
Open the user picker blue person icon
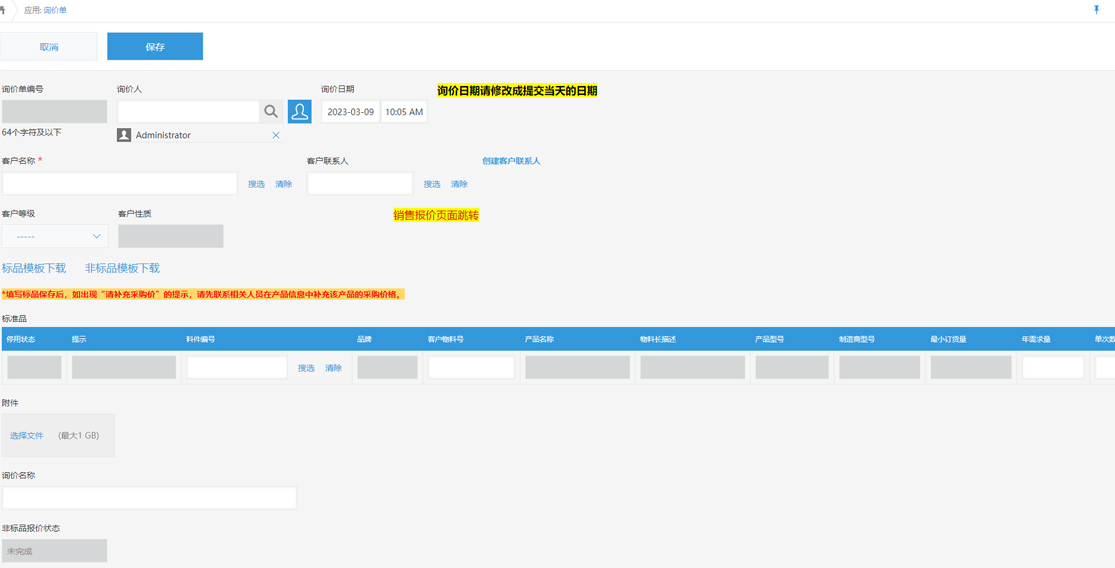(299, 112)
